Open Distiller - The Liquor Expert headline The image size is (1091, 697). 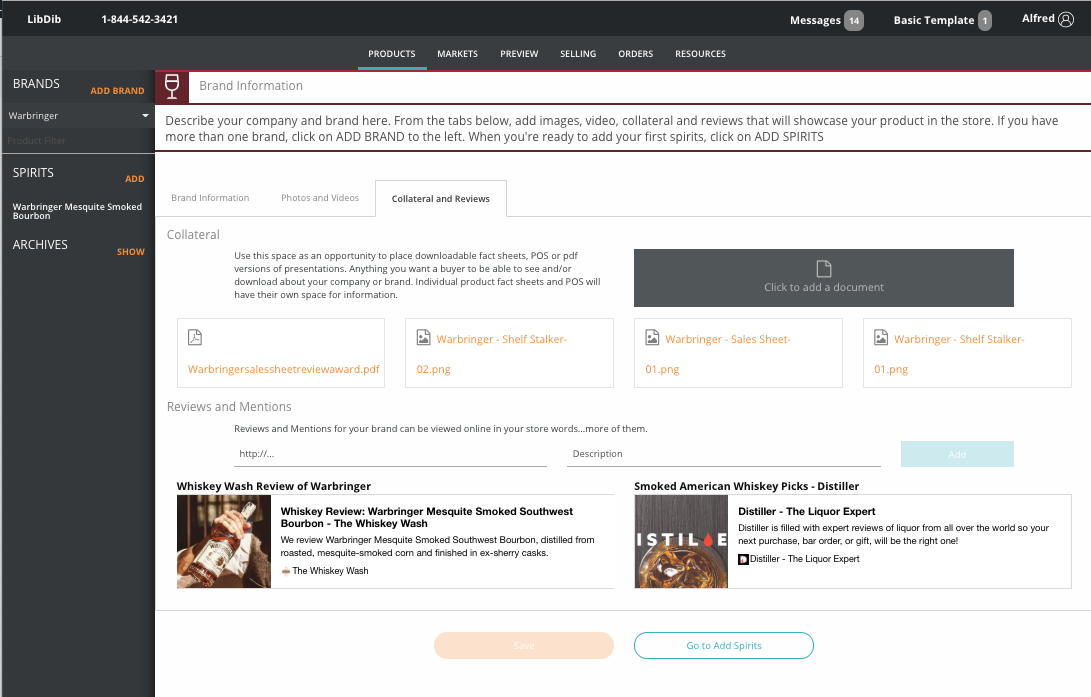point(806,511)
